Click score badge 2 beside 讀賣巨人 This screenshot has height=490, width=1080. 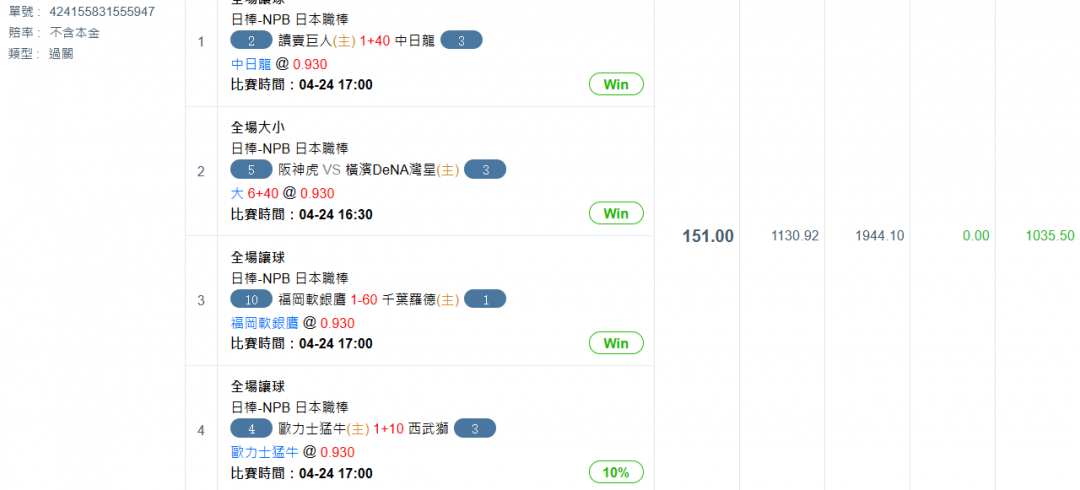coord(251,41)
